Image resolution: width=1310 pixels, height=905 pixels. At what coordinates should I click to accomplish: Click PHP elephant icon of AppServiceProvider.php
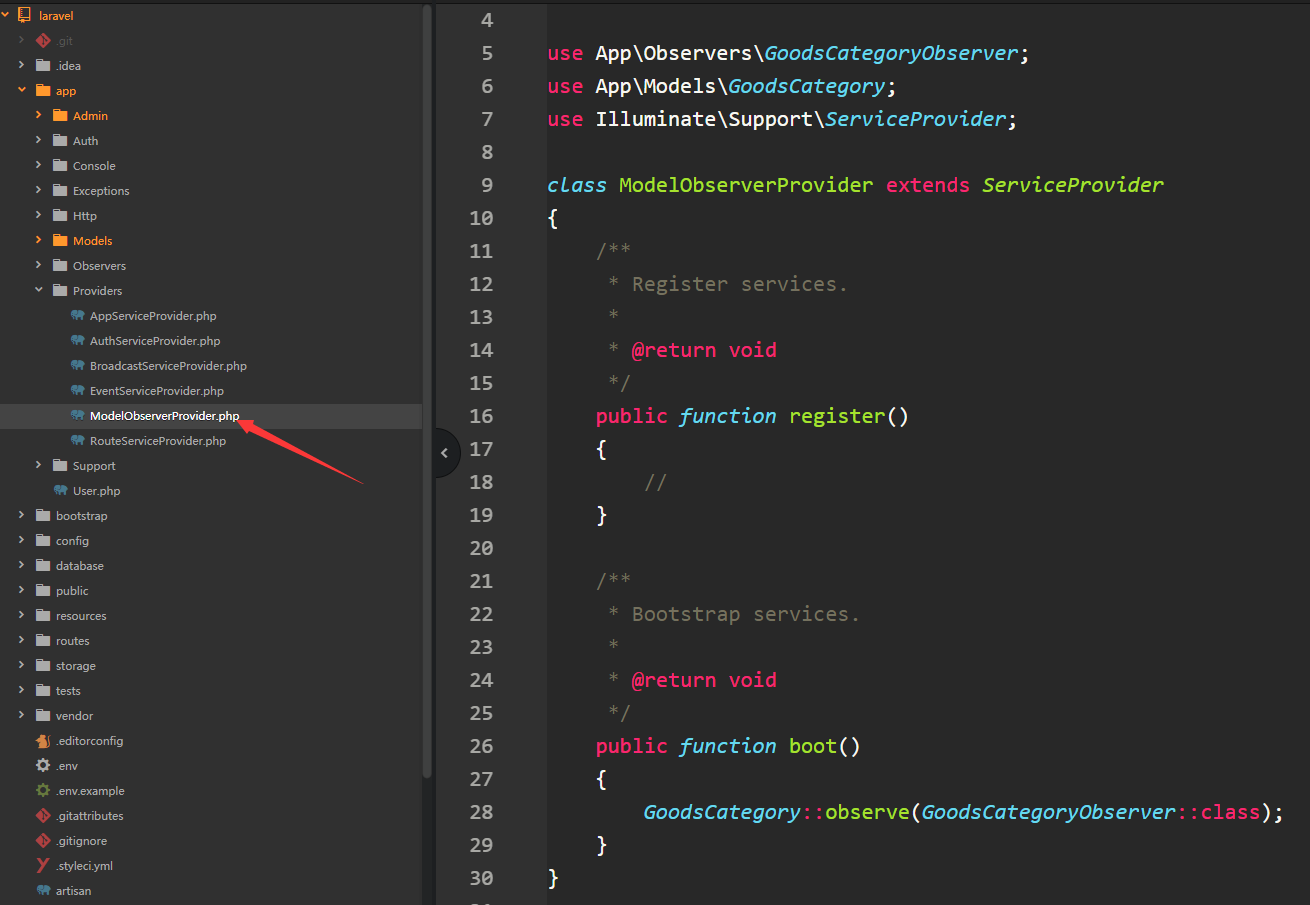coord(77,316)
